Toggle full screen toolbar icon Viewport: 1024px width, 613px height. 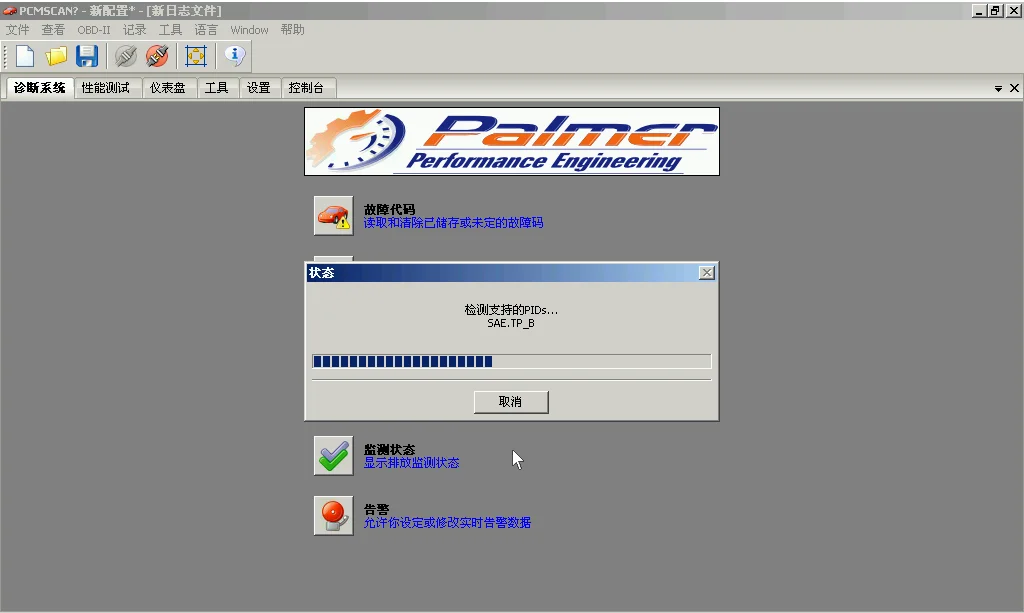(x=196, y=56)
